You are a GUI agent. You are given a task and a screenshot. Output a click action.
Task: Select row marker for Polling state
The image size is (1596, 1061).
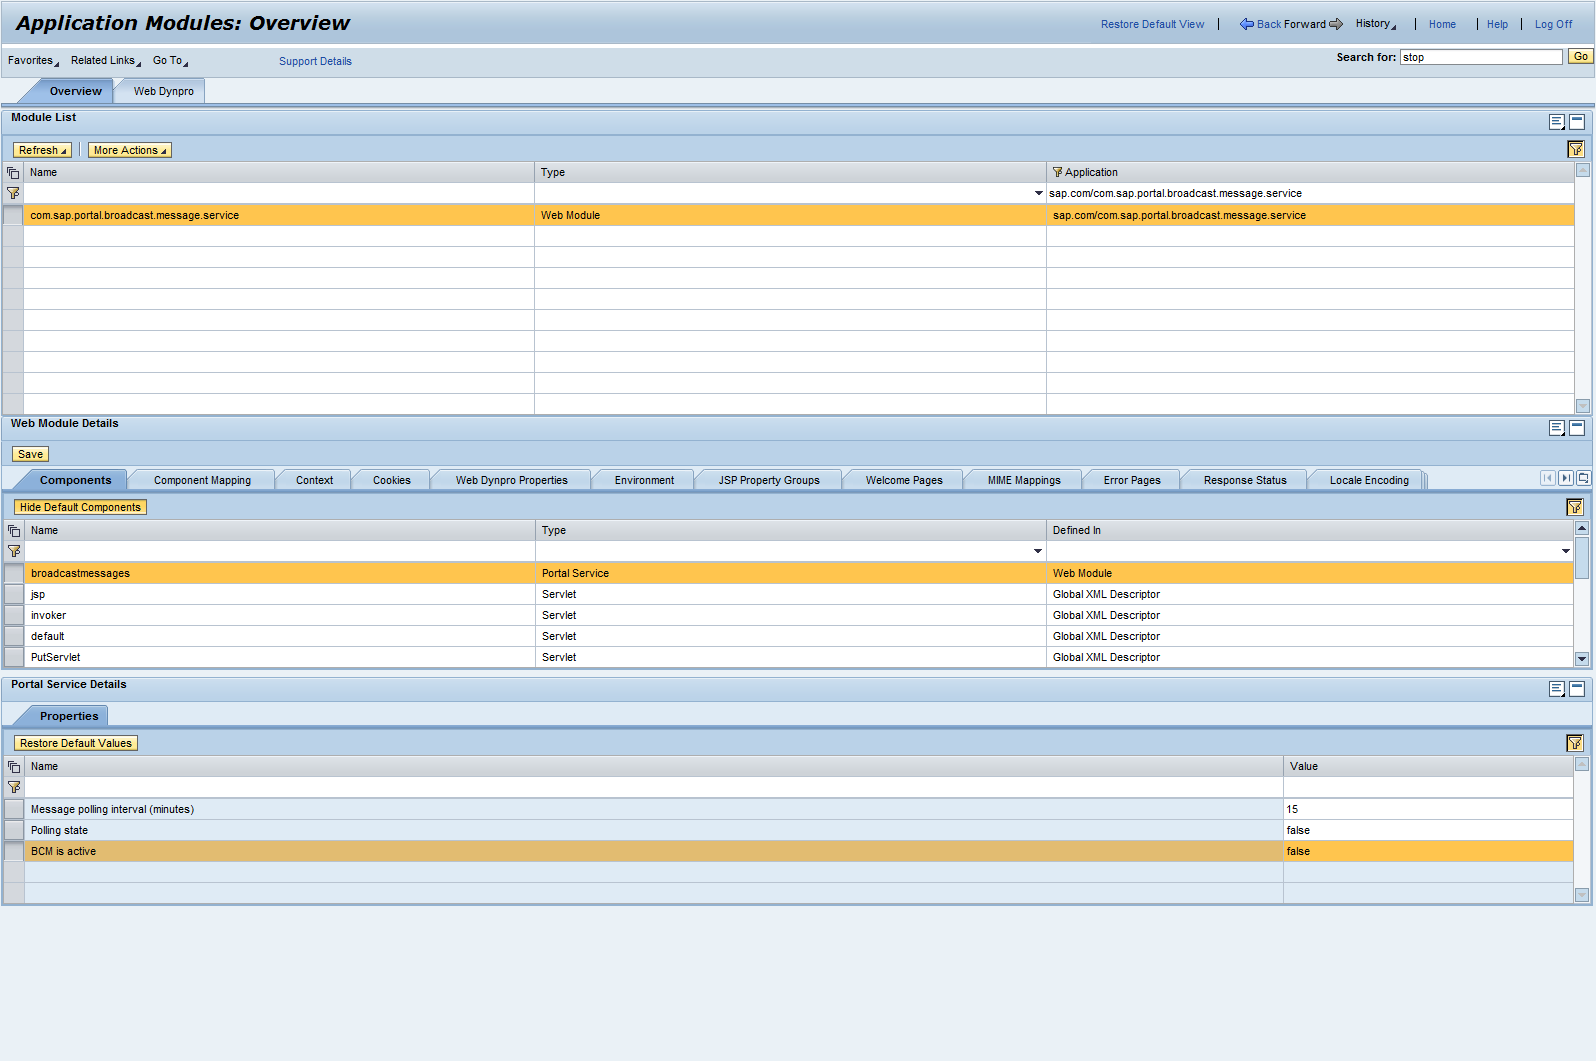14,831
